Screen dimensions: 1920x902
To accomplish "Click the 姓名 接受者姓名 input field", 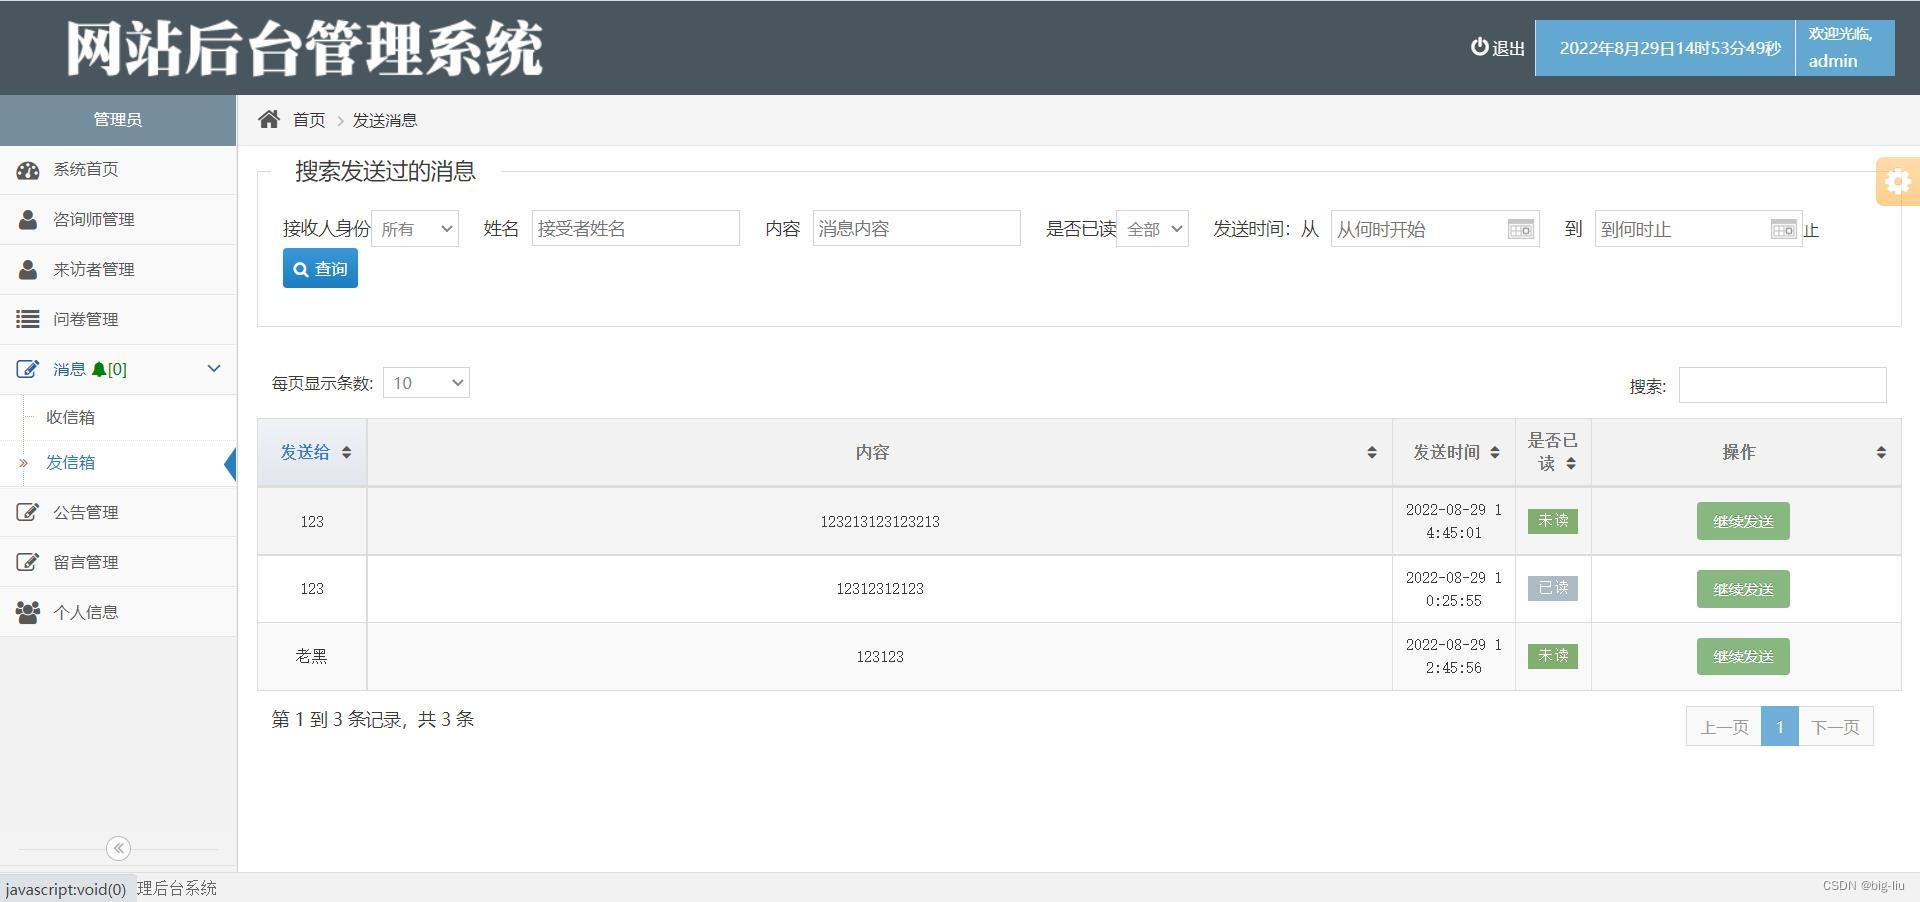I will coord(636,228).
